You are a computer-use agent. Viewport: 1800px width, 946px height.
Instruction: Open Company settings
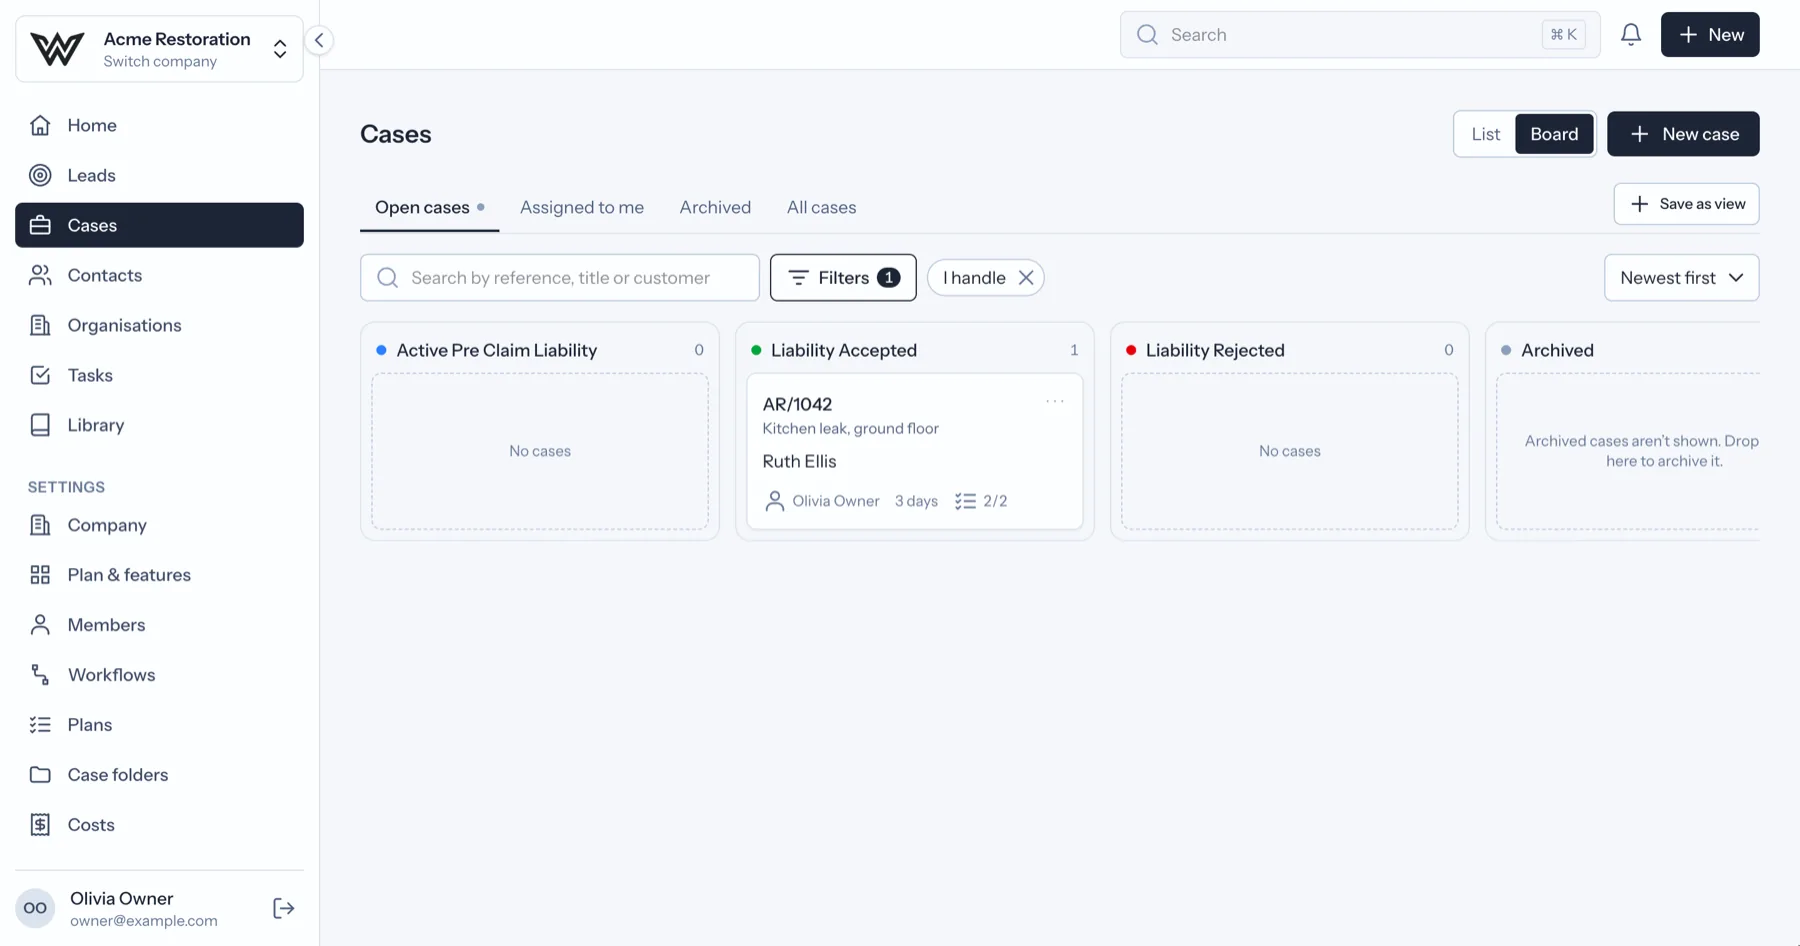tap(159, 525)
